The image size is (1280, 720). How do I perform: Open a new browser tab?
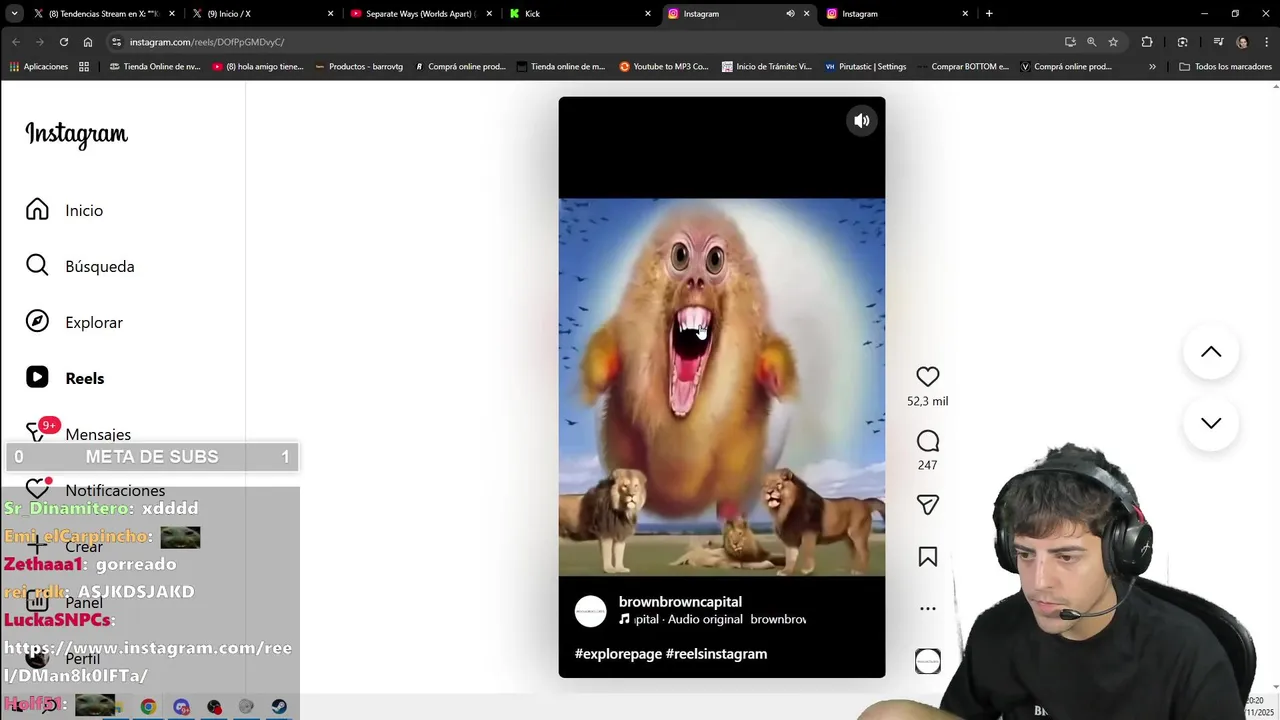pos(989,14)
